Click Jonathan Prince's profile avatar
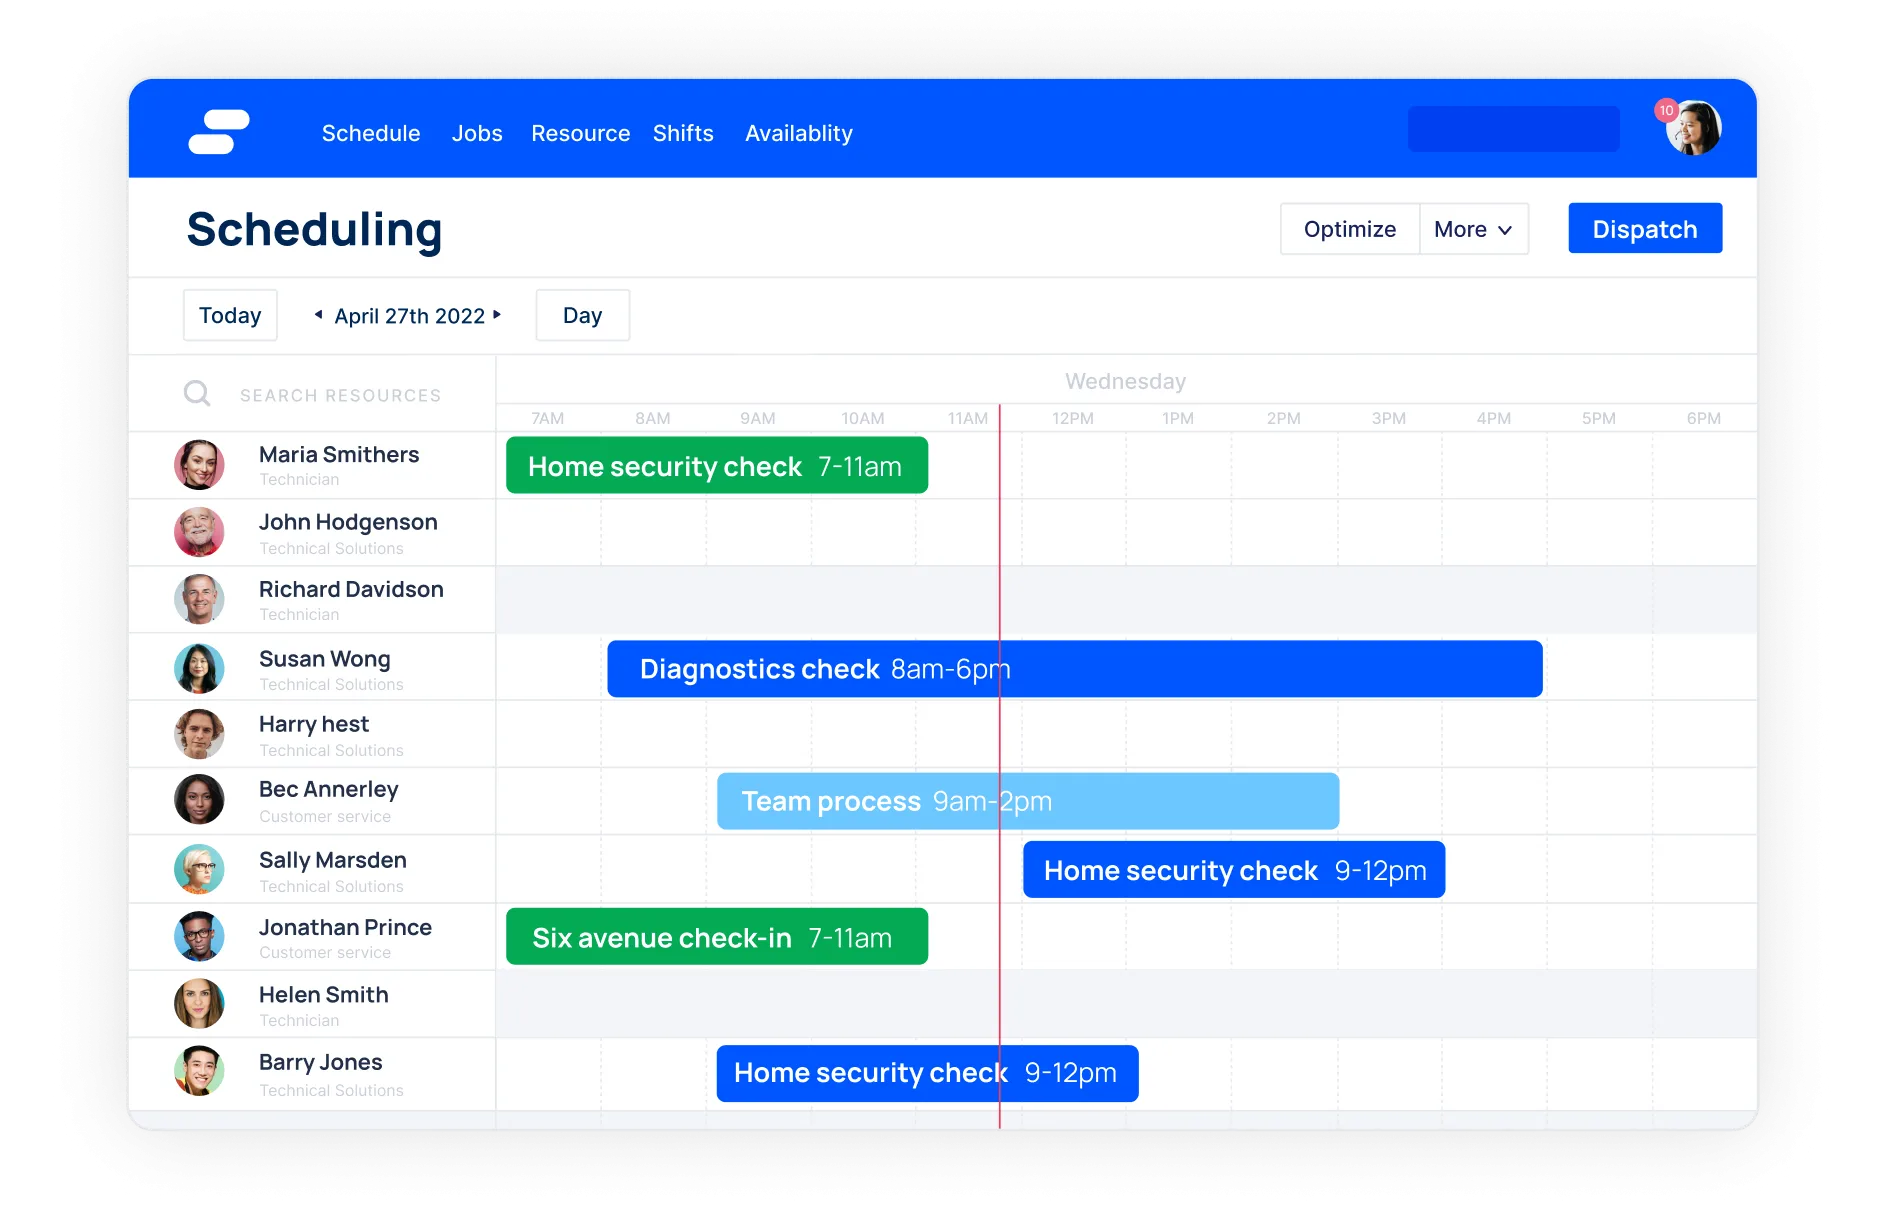The image size is (1886, 1206). 200,936
